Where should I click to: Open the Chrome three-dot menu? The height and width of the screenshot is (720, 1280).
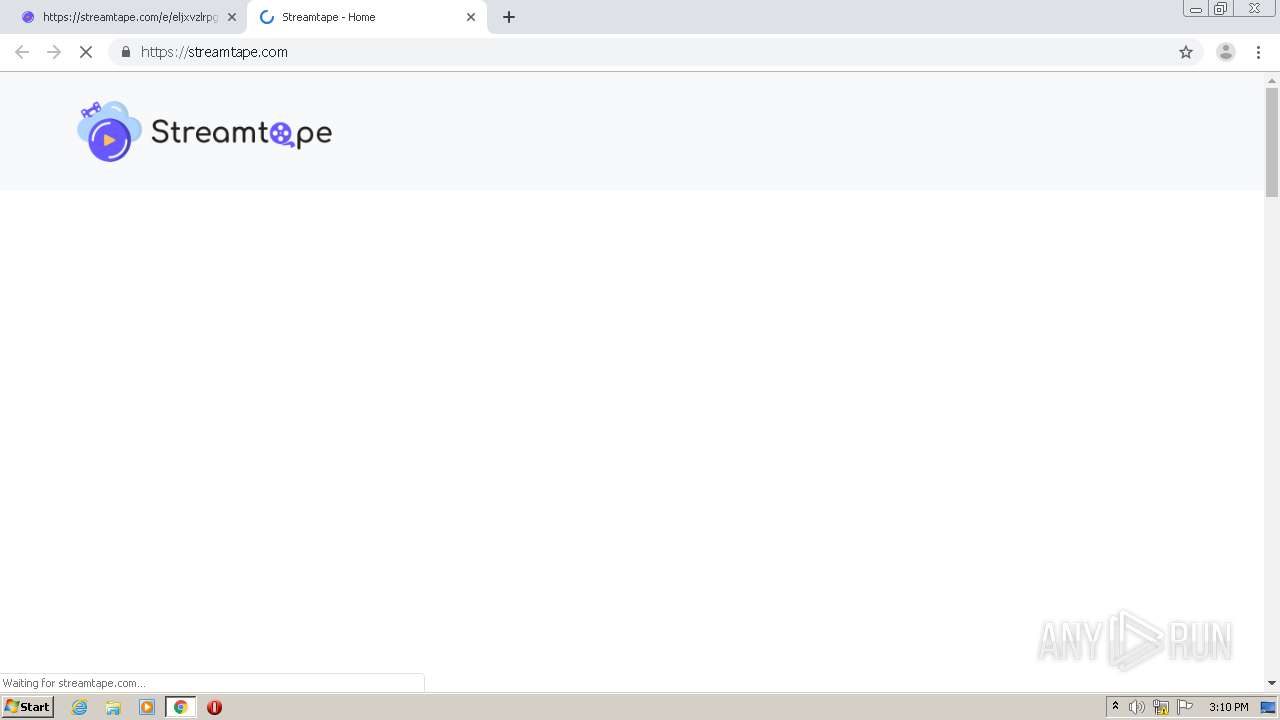1259,52
